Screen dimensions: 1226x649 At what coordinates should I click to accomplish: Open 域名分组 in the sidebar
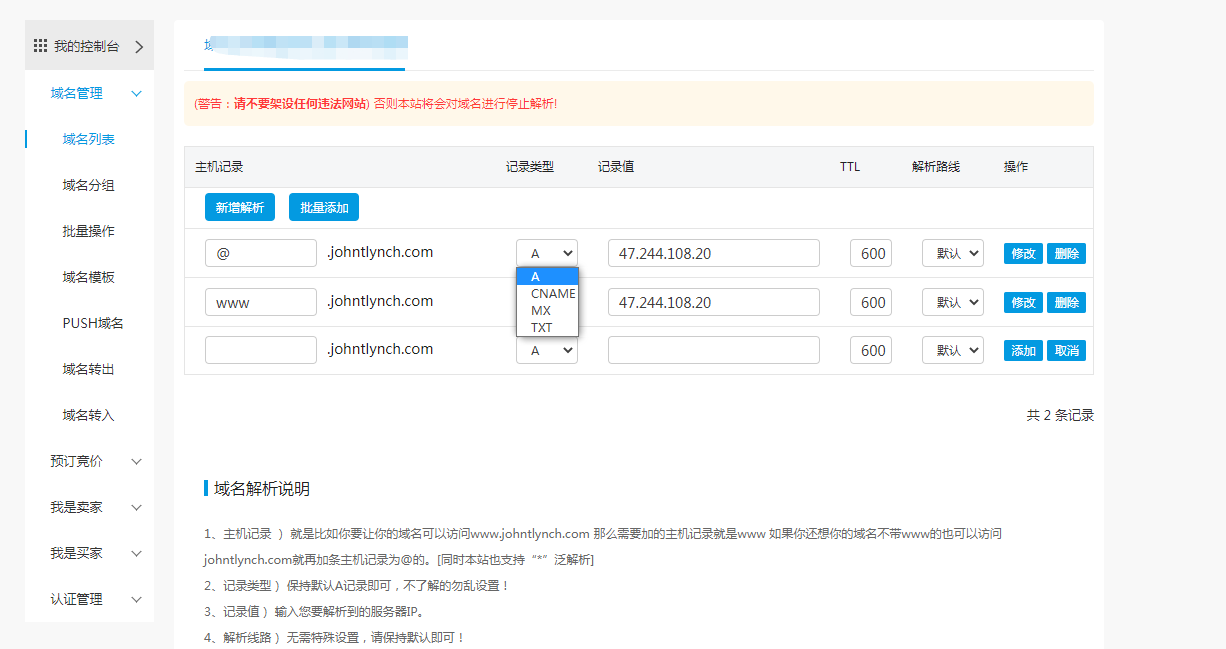coord(88,185)
